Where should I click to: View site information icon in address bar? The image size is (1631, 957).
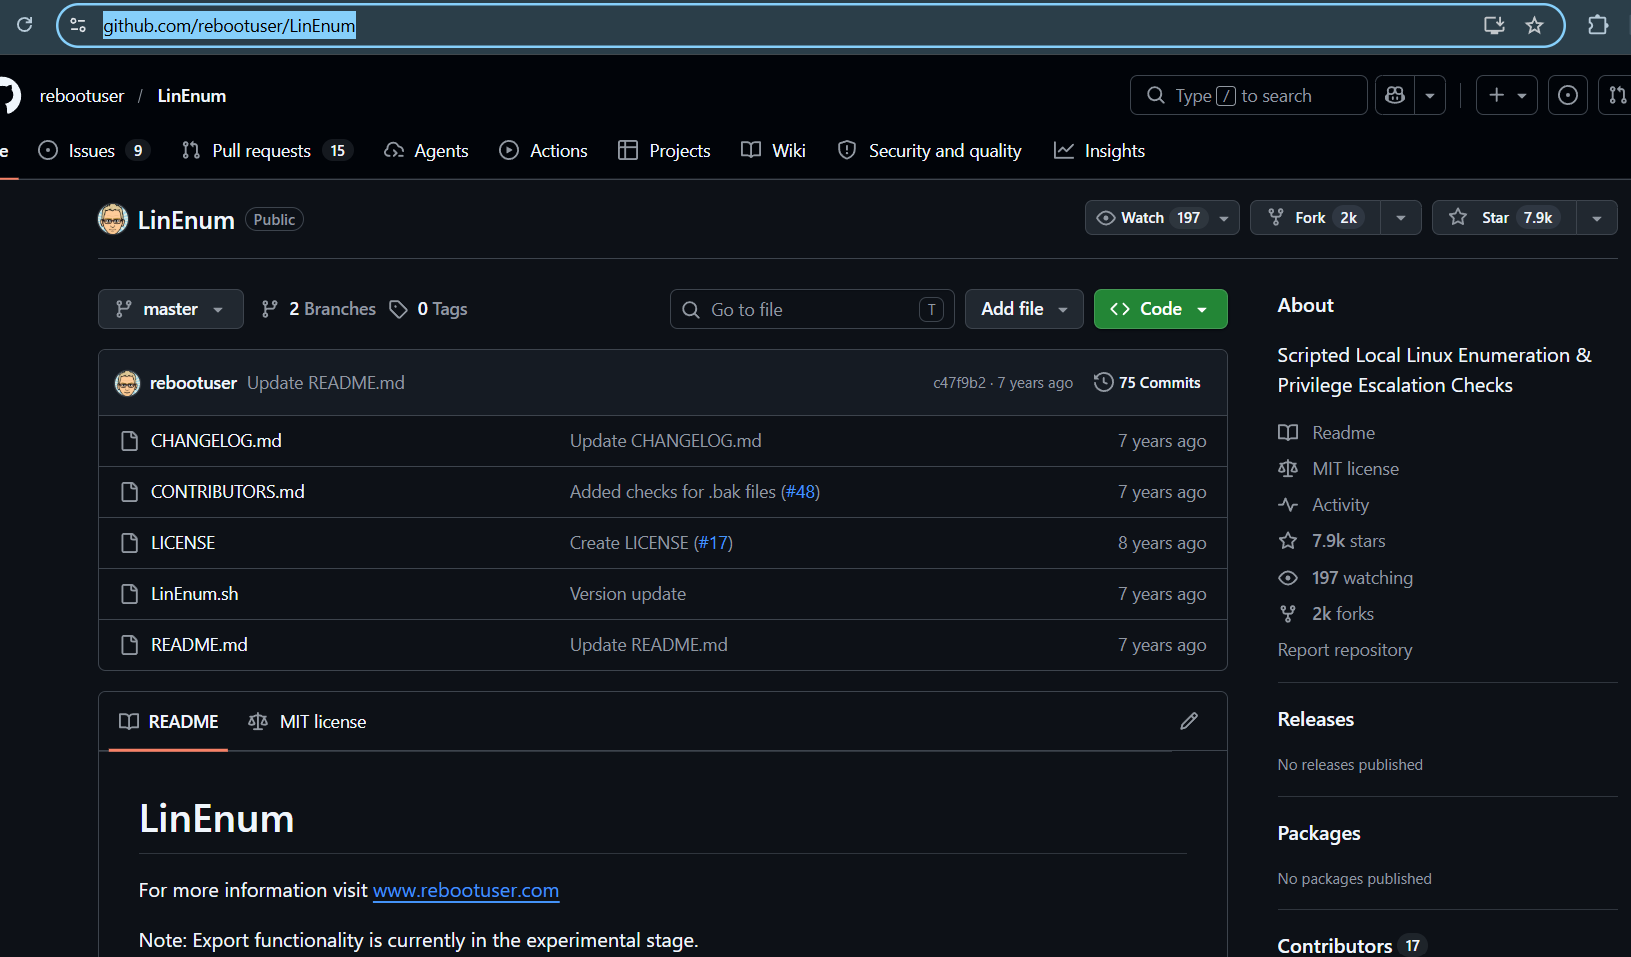click(x=78, y=25)
